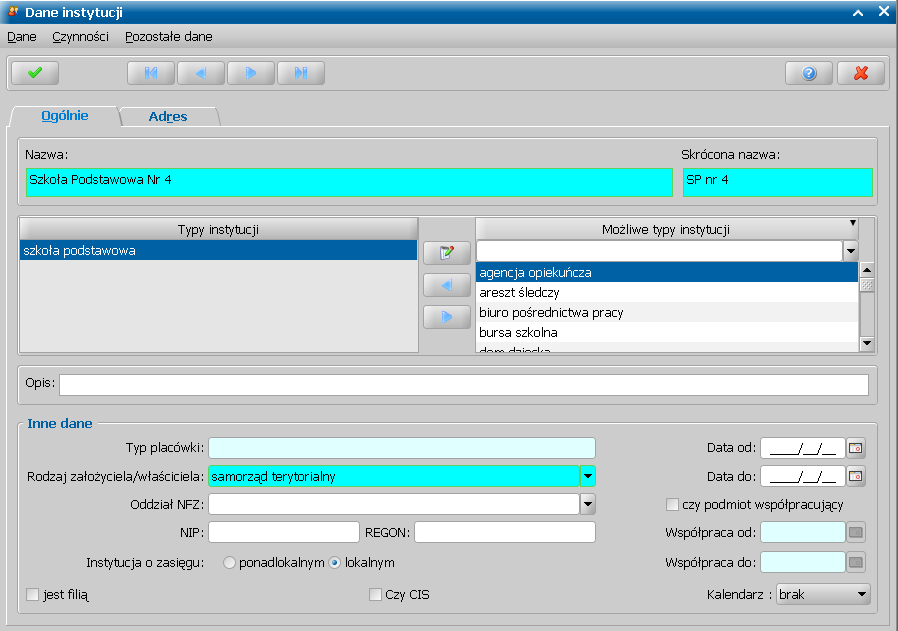The image size is (898, 631).
Task: Click the Nazwa field 'Szkoła Podstawowa Nr 4'
Action: 349,182
